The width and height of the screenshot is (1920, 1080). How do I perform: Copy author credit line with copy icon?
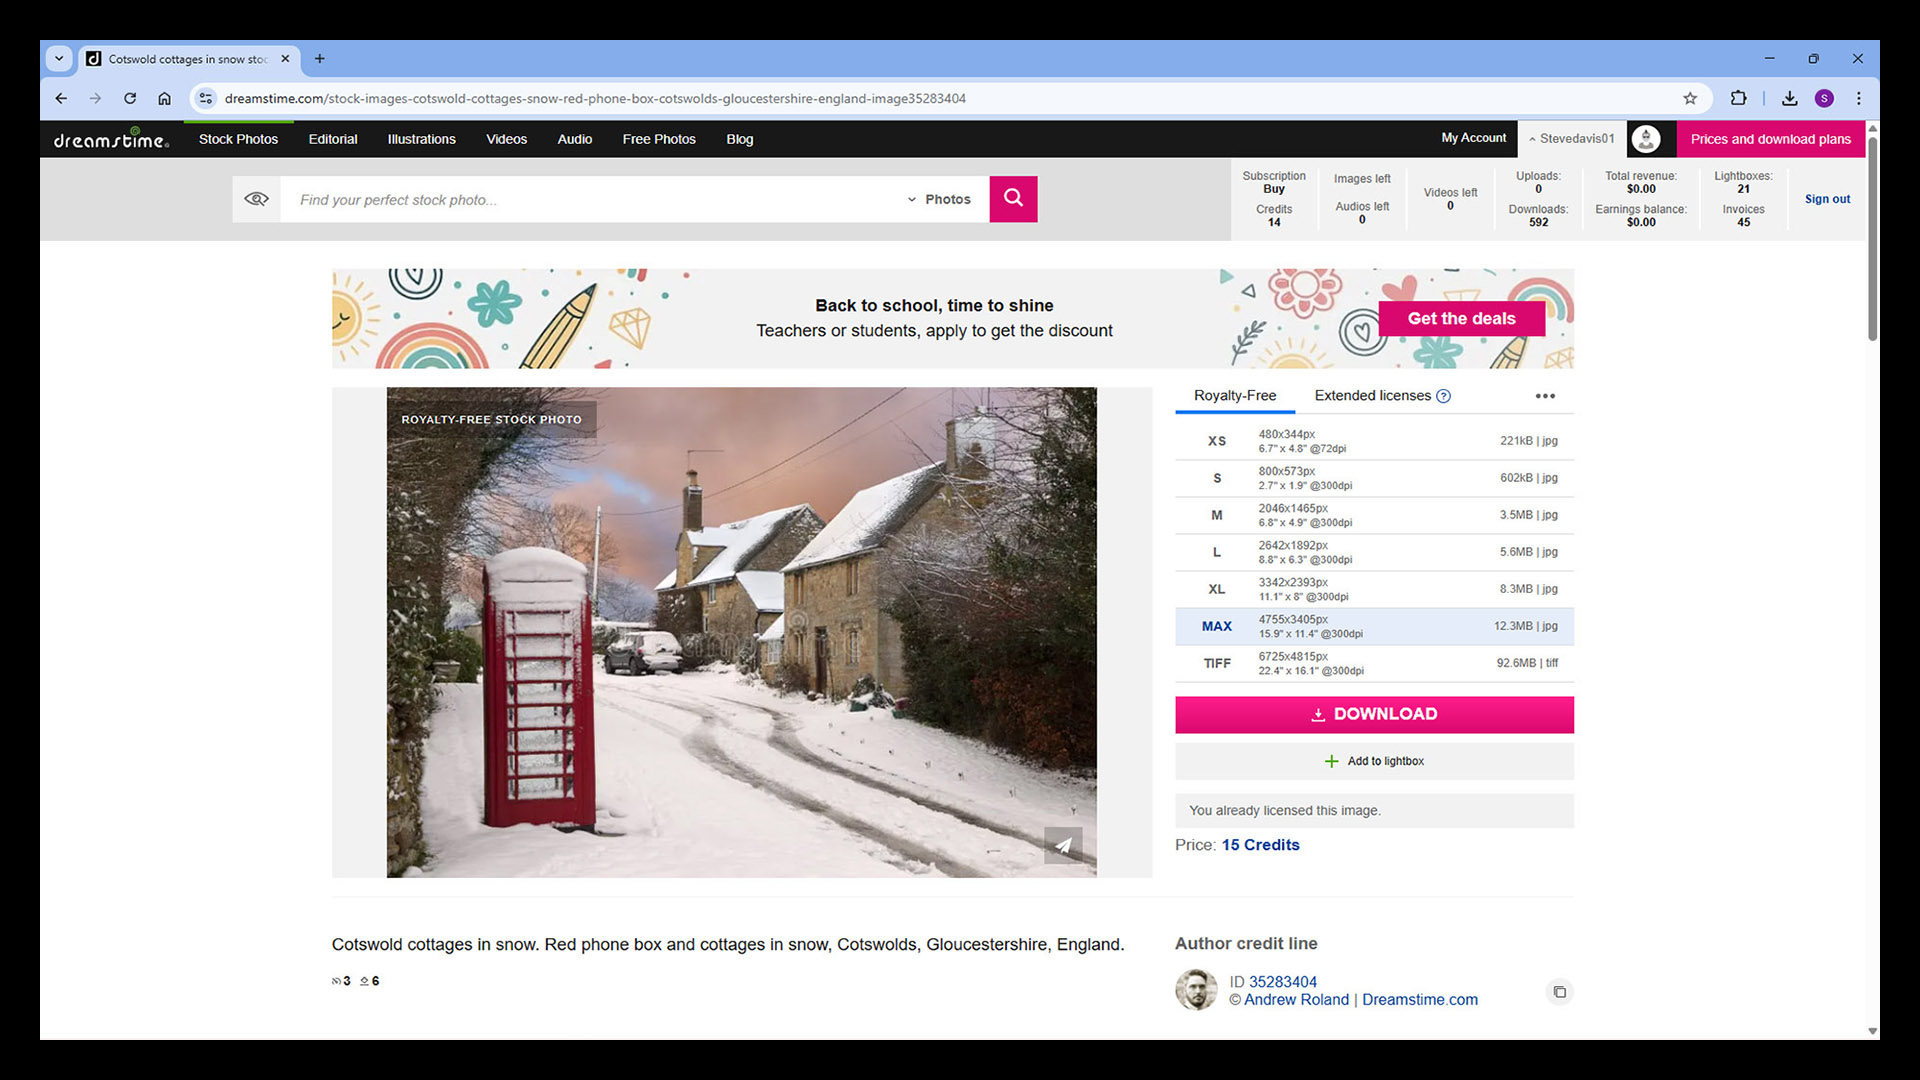click(1559, 992)
